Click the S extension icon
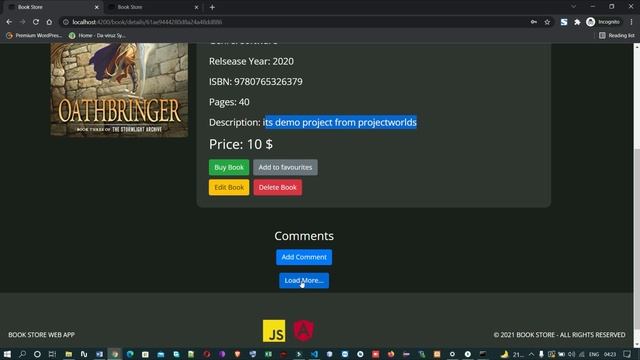640x360 pixels. [x=564, y=22]
